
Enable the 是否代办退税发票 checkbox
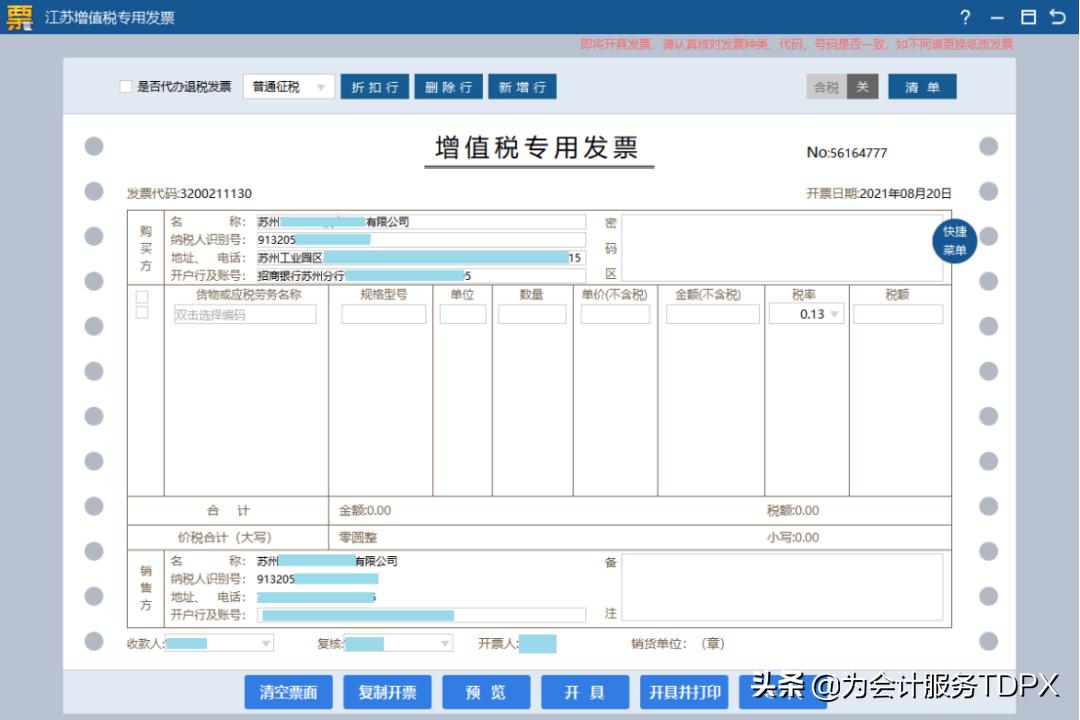(125, 85)
